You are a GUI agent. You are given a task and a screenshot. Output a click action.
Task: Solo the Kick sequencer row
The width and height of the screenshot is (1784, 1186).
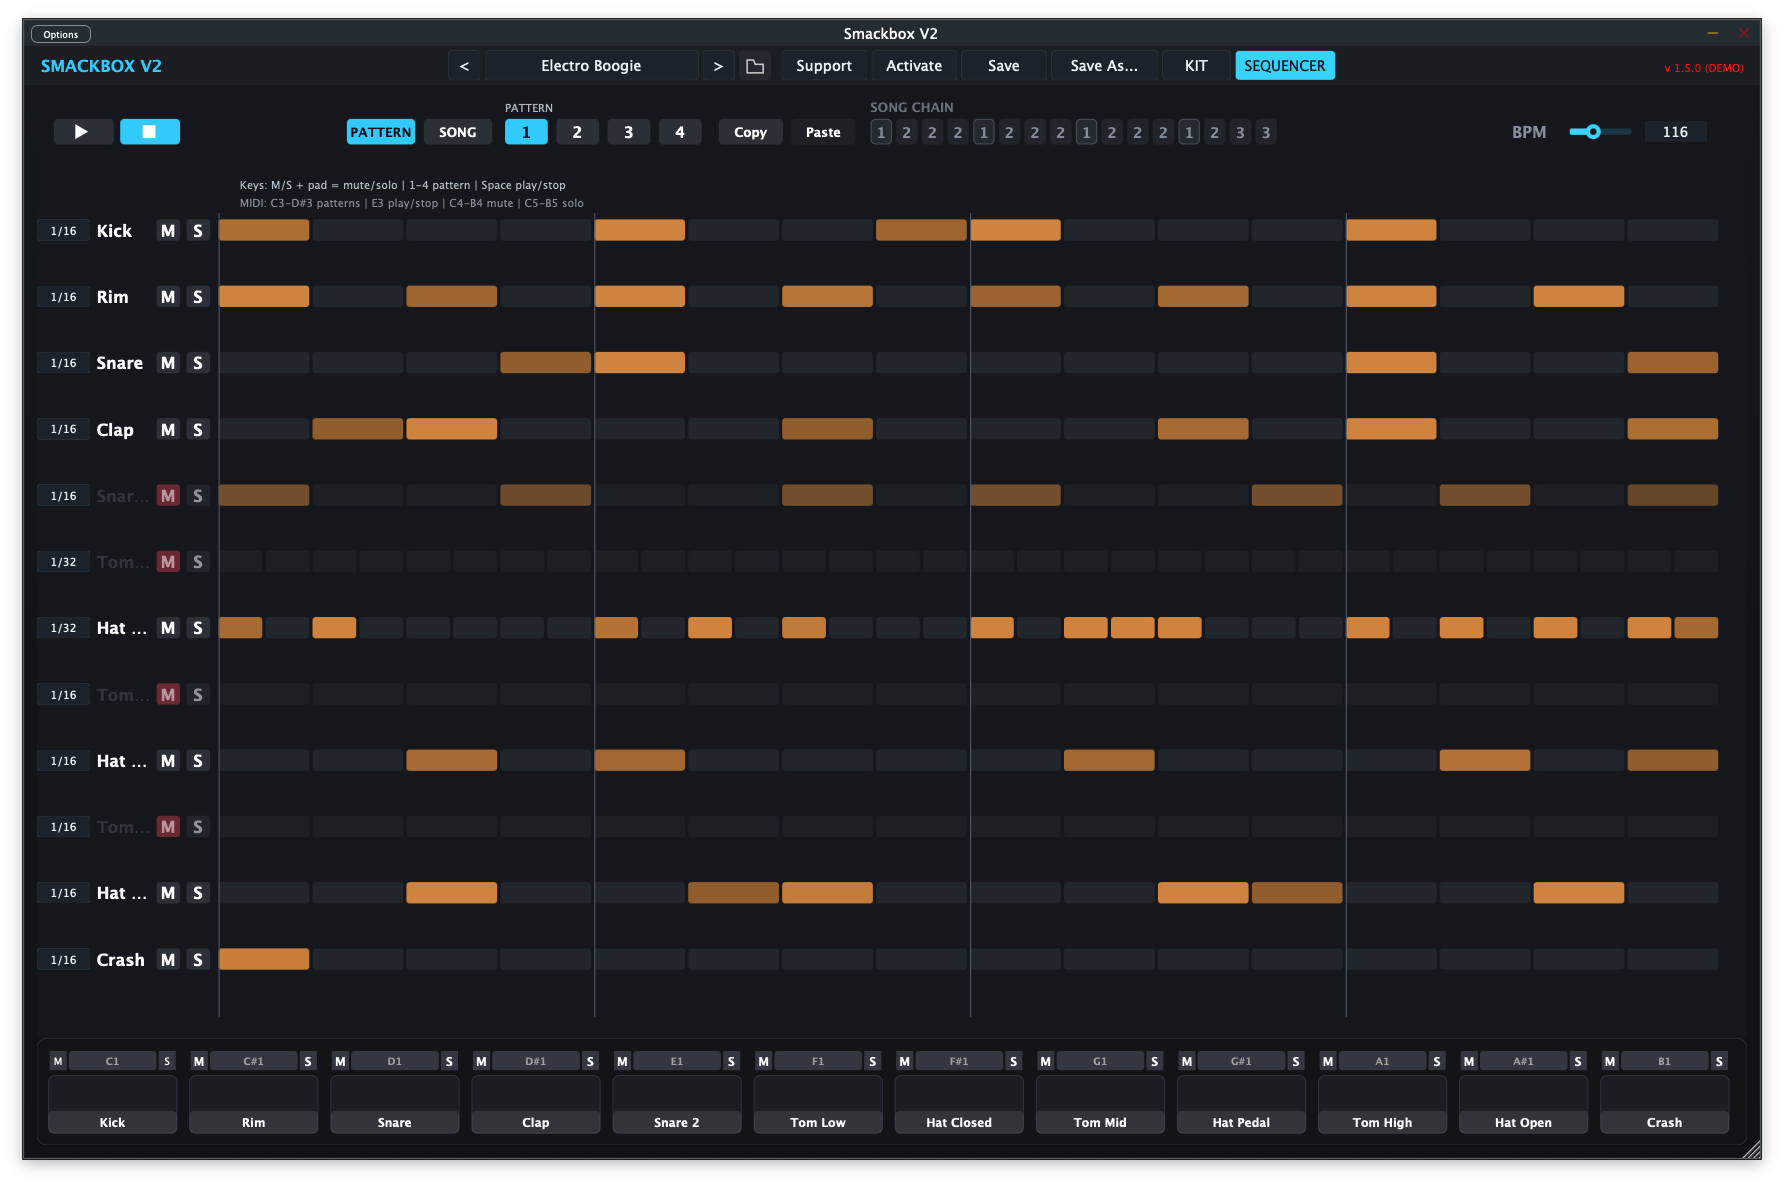[x=198, y=231]
